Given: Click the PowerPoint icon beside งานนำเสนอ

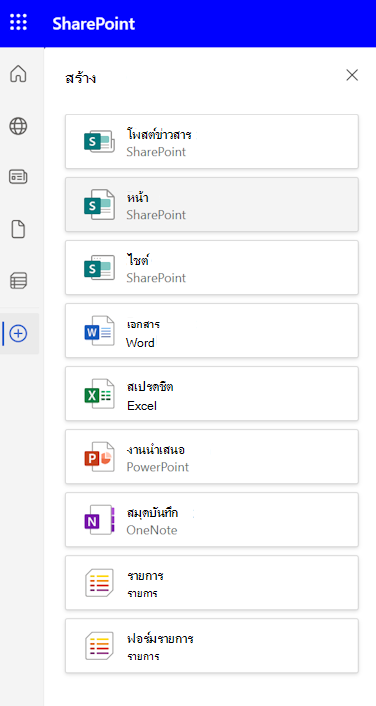Looking at the screenshot, I should (99, 457).
